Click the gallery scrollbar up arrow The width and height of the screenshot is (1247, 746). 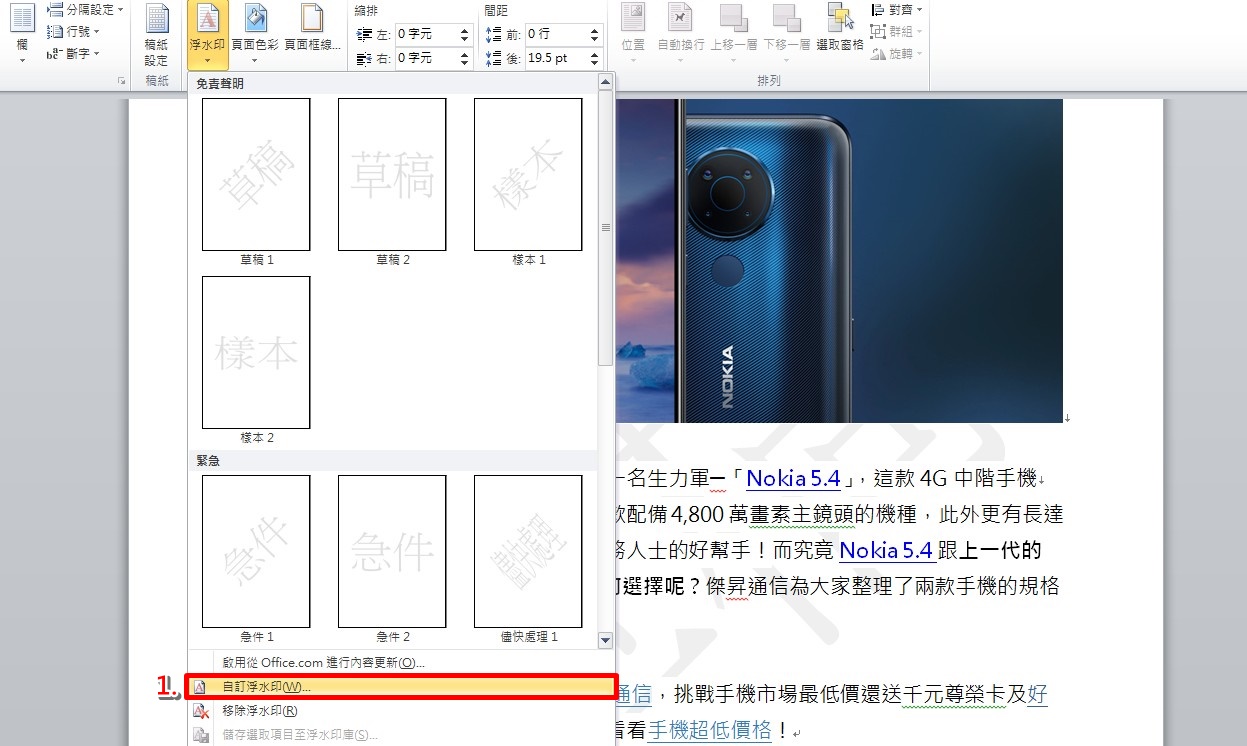pos(605,82)
